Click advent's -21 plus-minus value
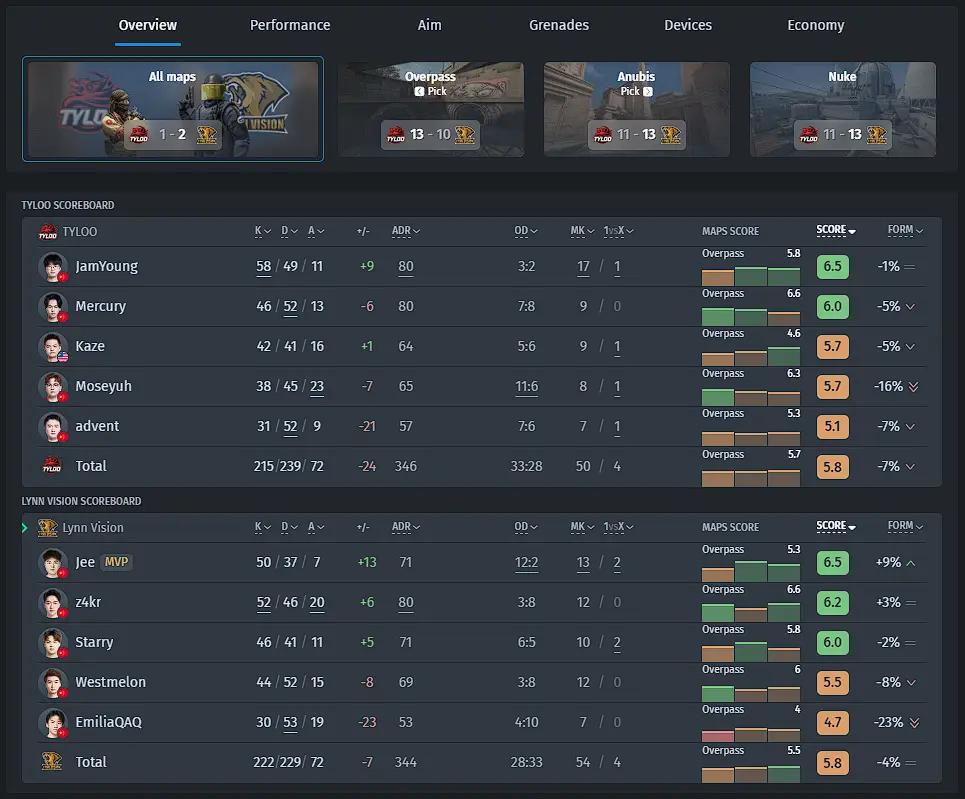The height and width of the screenshot is (799, 965). click(367, 427)
